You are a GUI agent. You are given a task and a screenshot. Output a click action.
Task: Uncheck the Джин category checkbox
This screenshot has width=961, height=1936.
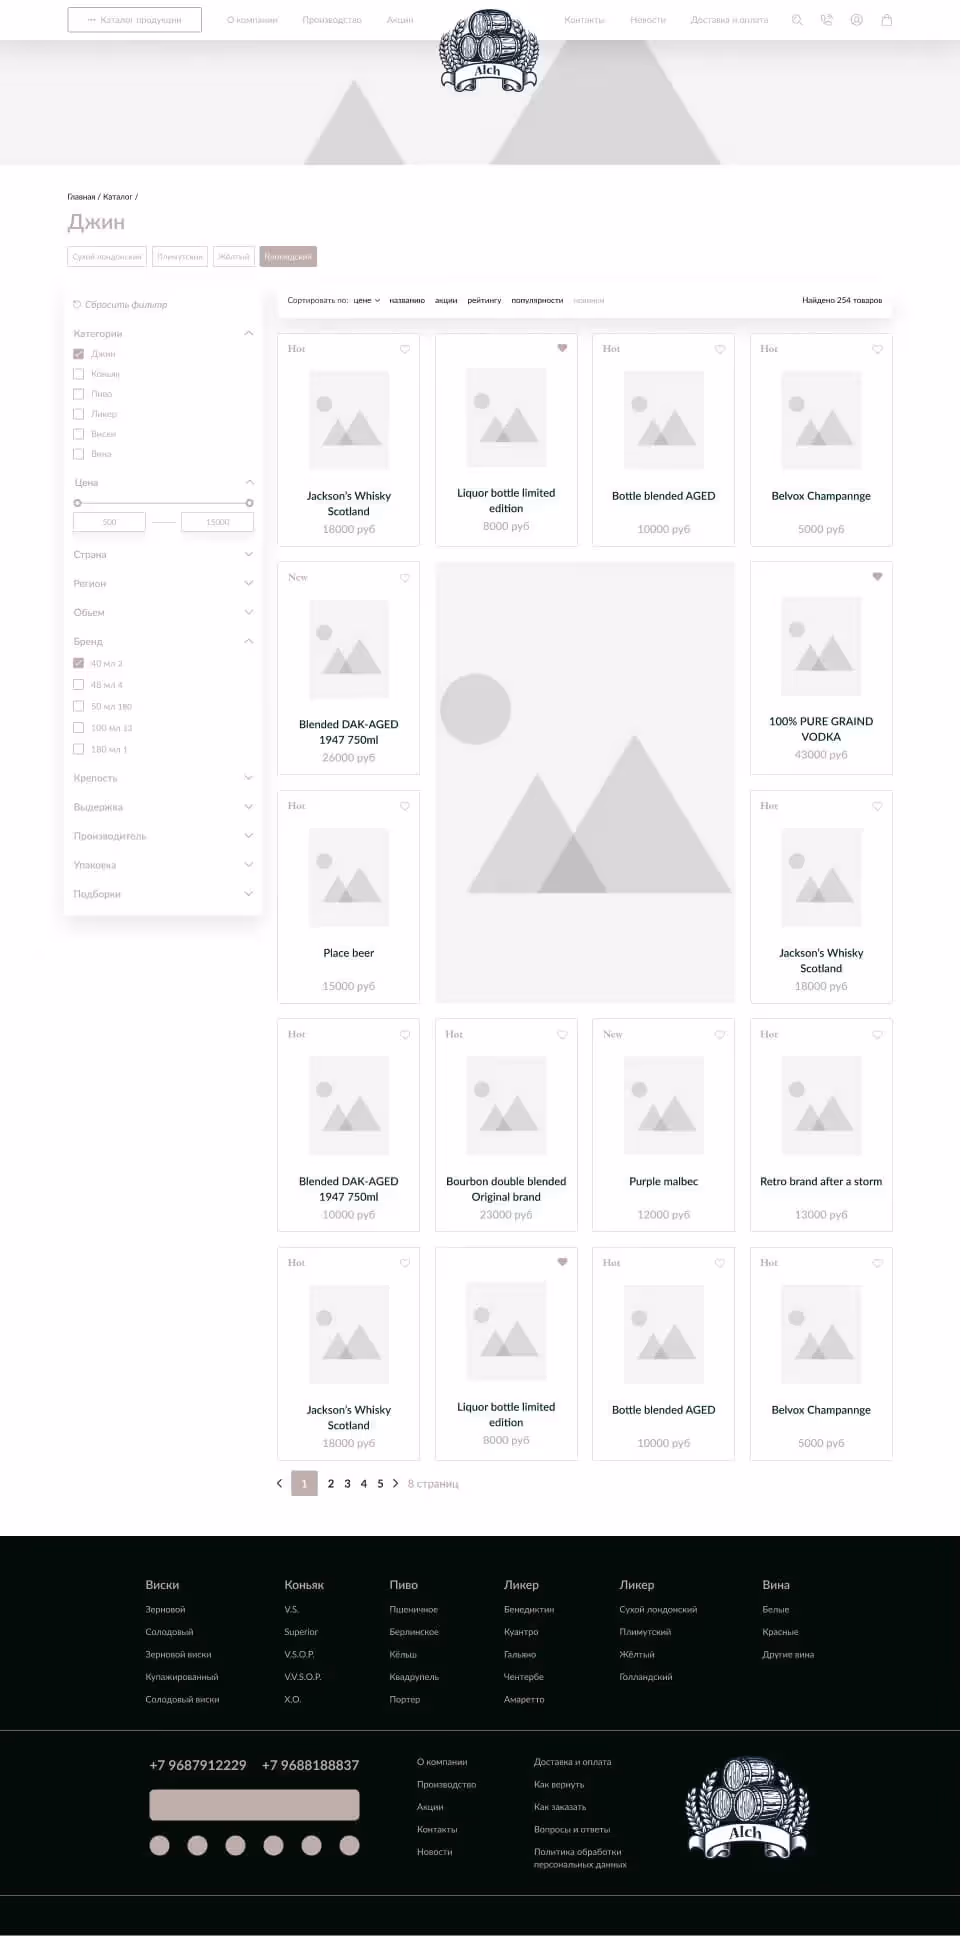78,354
